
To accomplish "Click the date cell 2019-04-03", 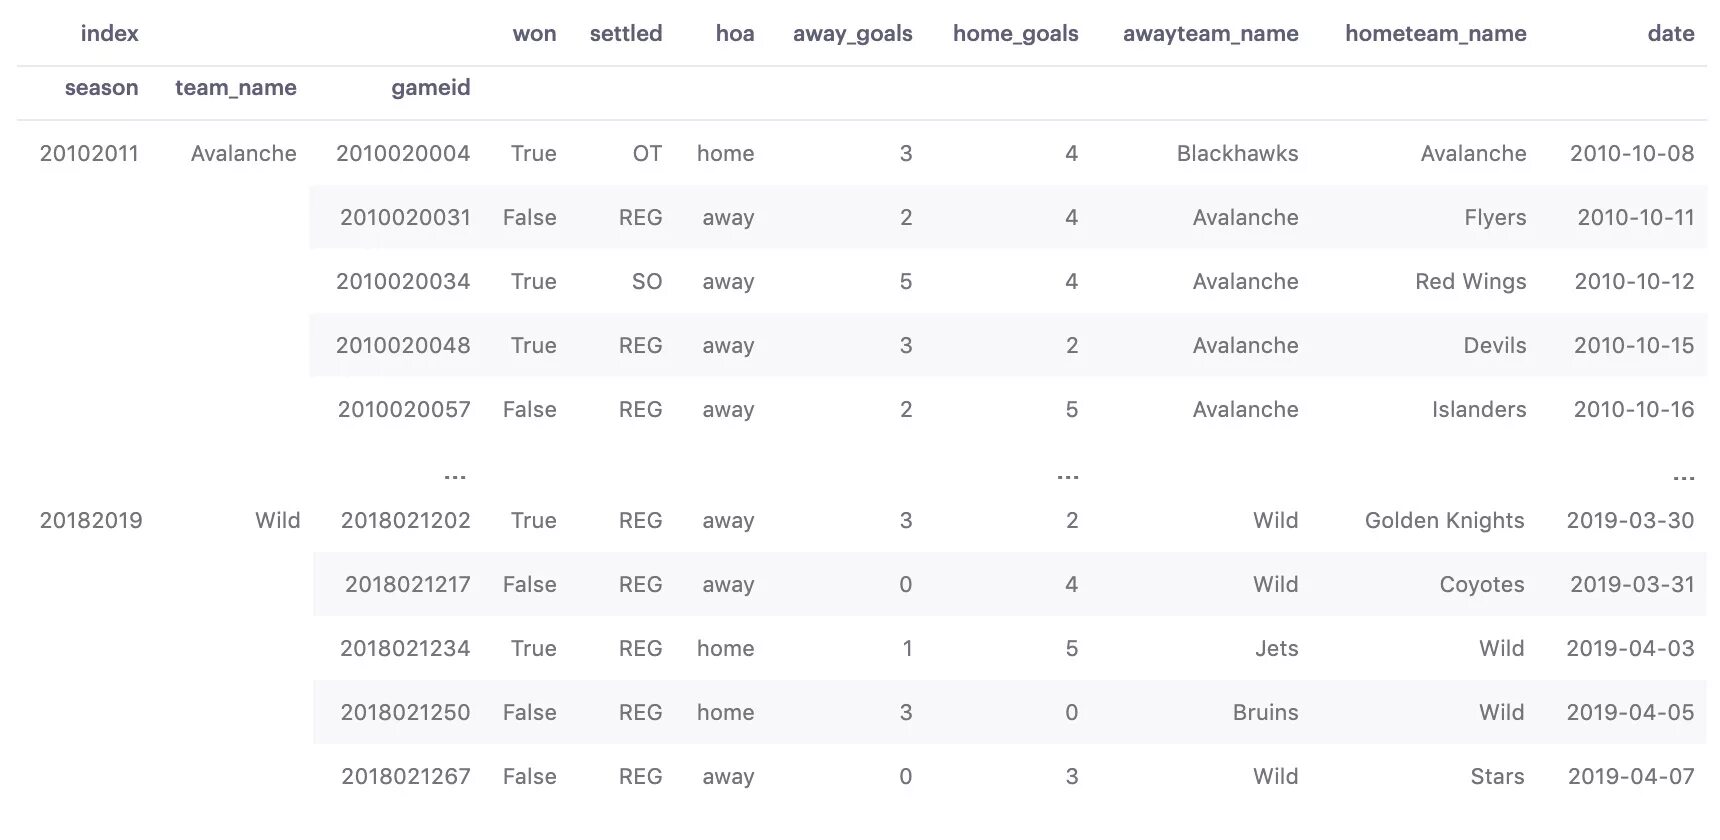I will [x=1630, y=649].
